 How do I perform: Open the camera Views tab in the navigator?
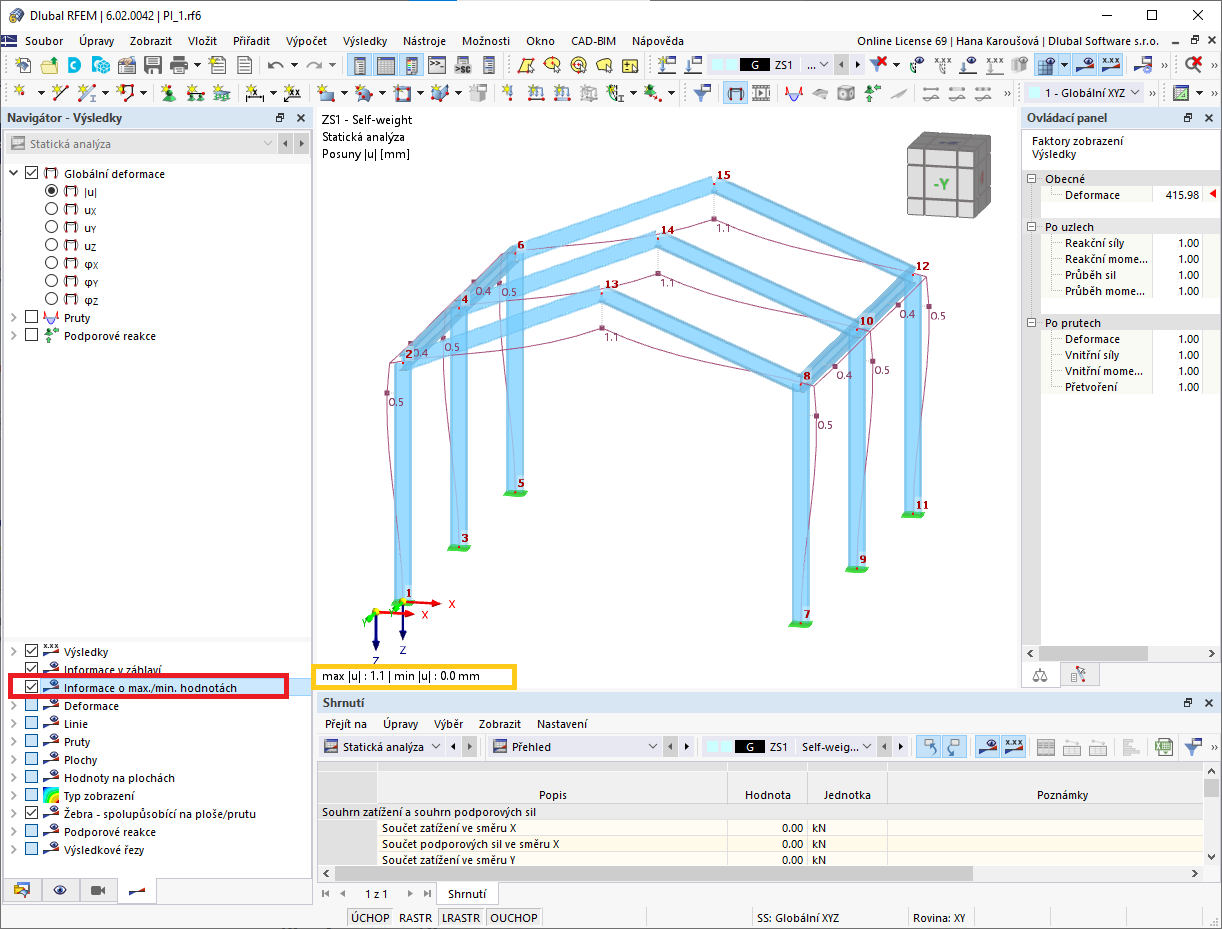pos(98,889)
